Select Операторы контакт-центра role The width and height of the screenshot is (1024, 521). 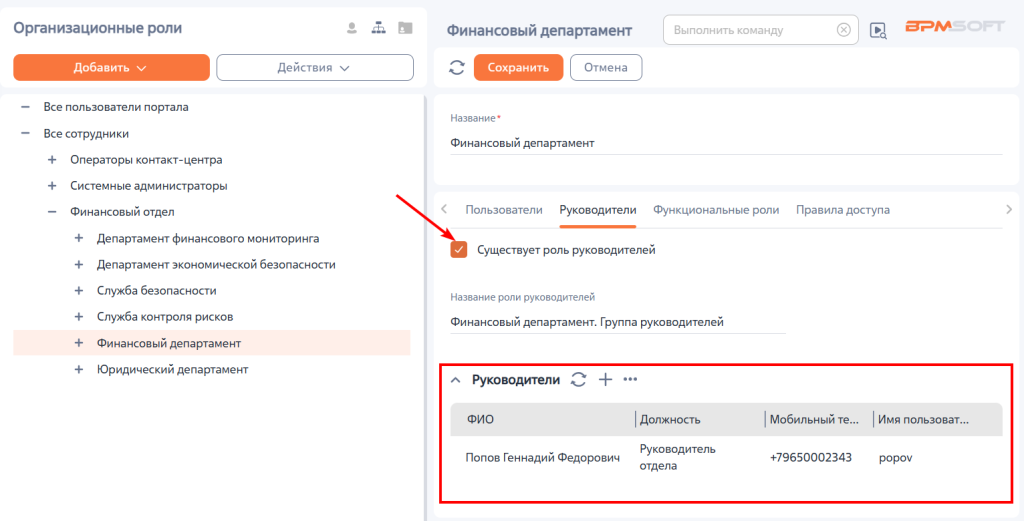pyautogui.click(x=146, y=159)
